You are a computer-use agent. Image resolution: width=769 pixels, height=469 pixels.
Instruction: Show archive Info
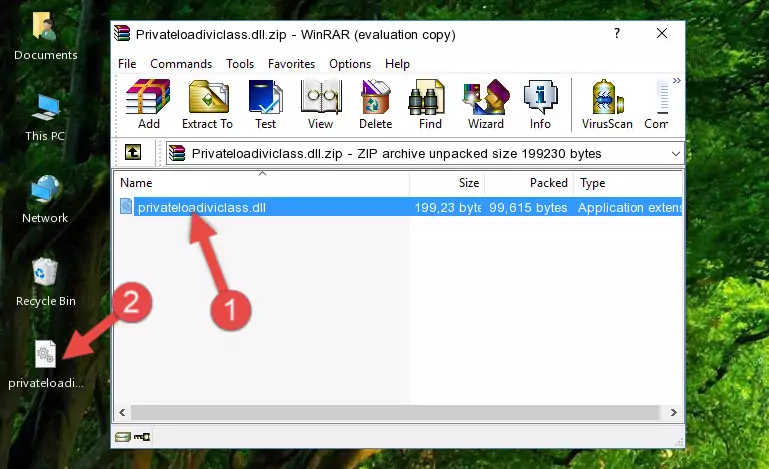(x=540, y=104)
